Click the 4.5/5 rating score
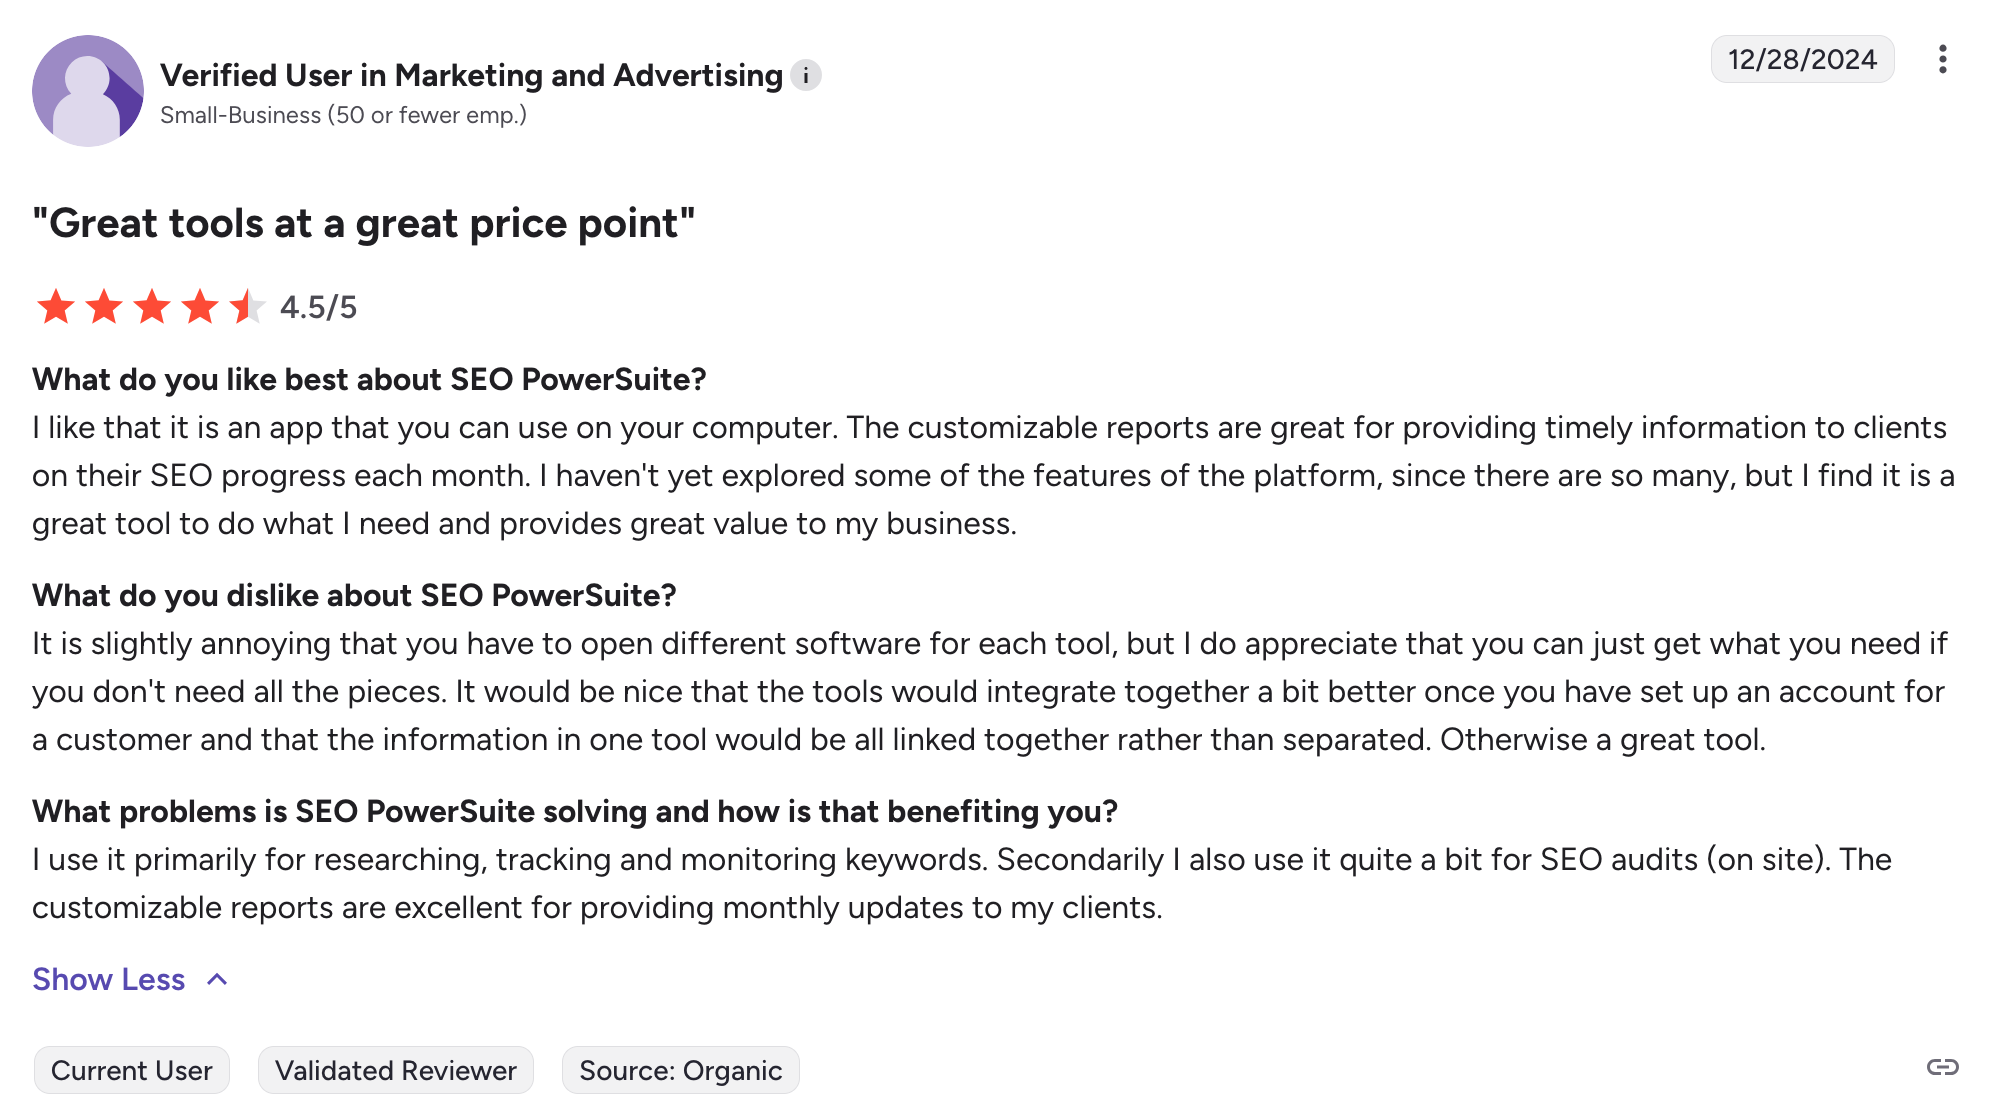The image size is (2010, 1116). pyautogui.click(x=318, y=307)
